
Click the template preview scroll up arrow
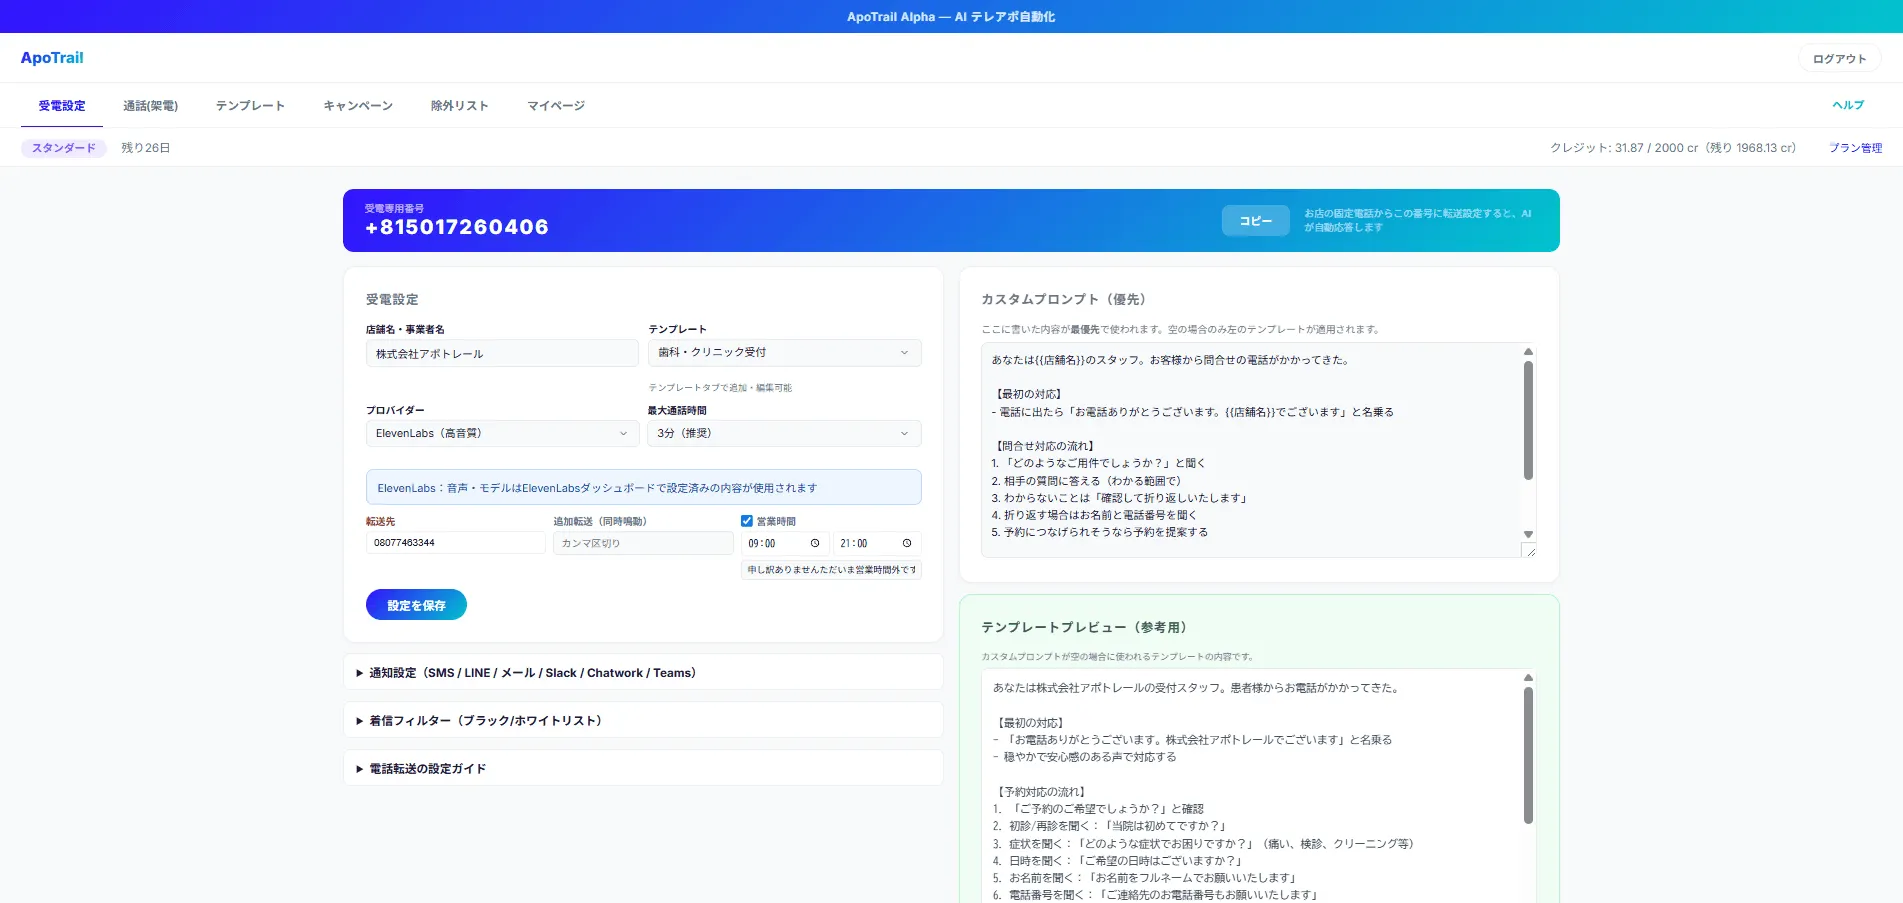1528,678
